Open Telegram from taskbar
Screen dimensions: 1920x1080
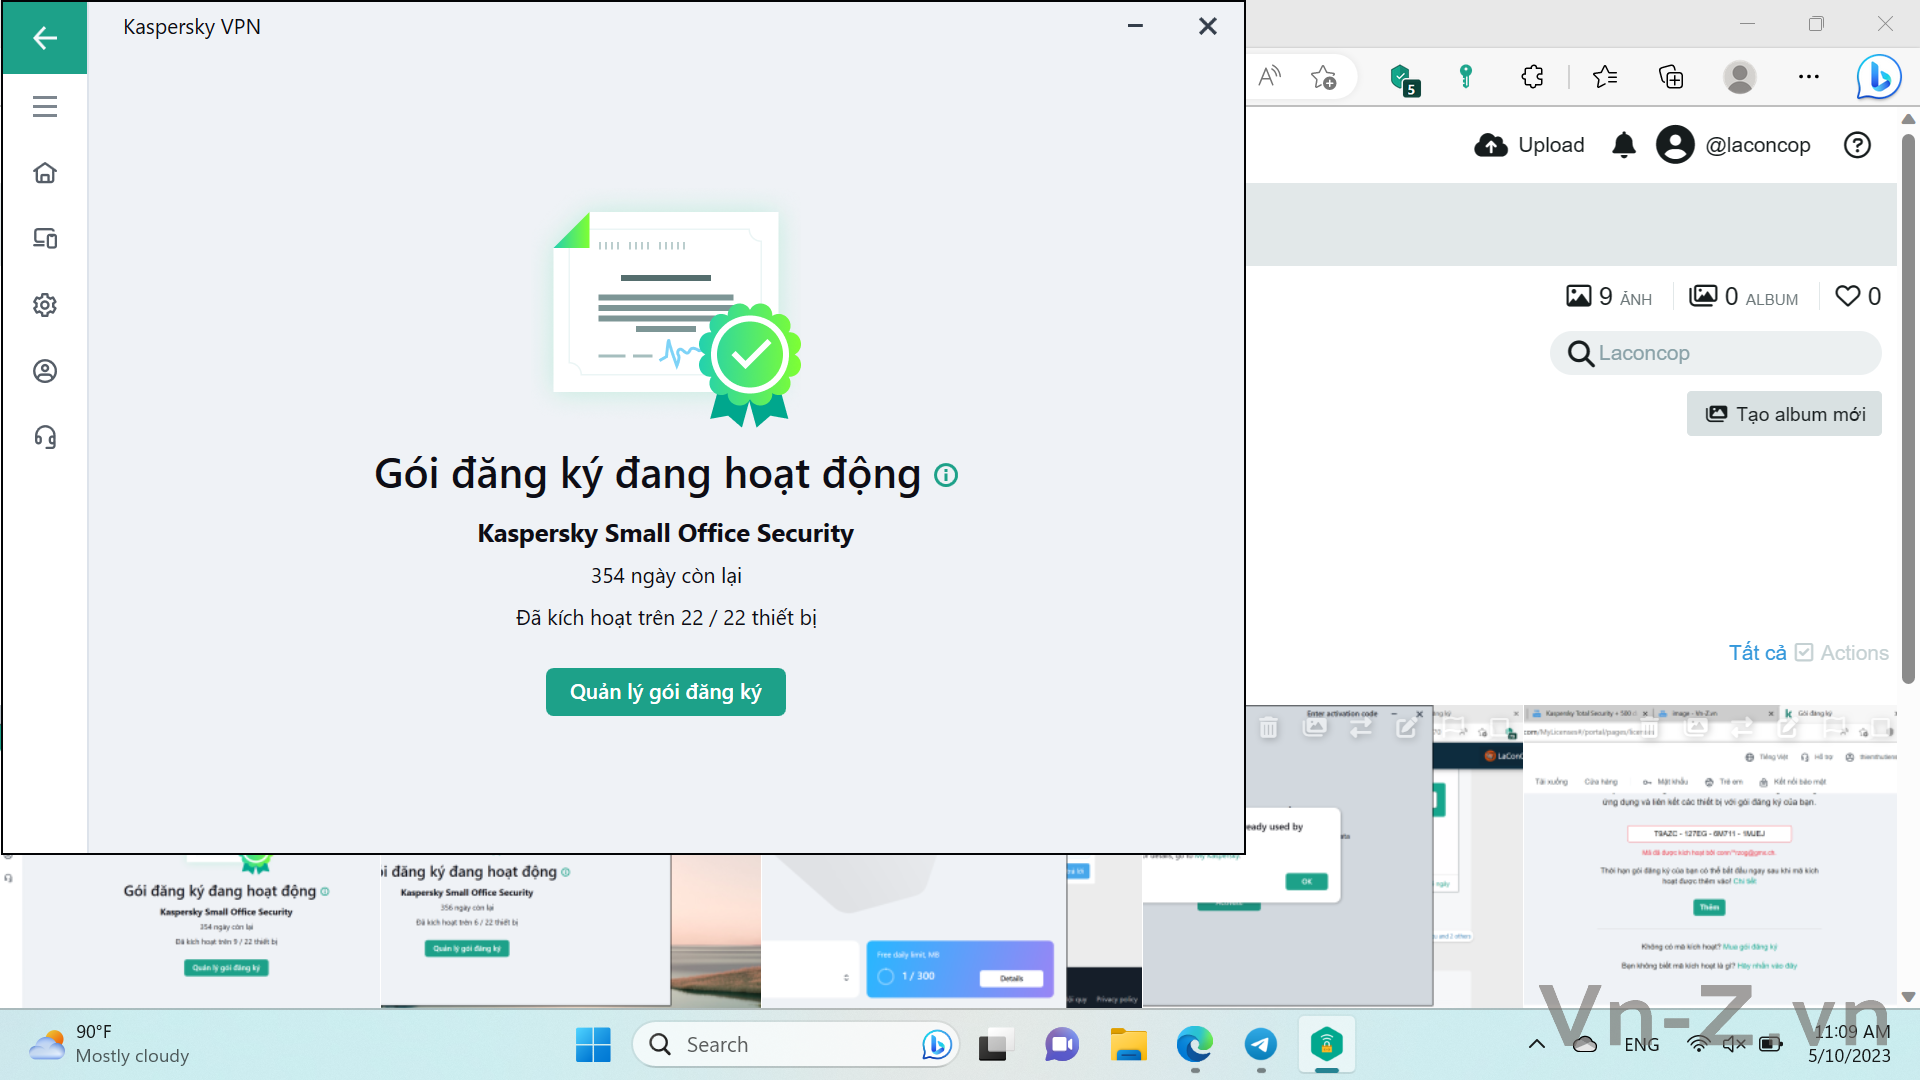click(1261, 1045)
